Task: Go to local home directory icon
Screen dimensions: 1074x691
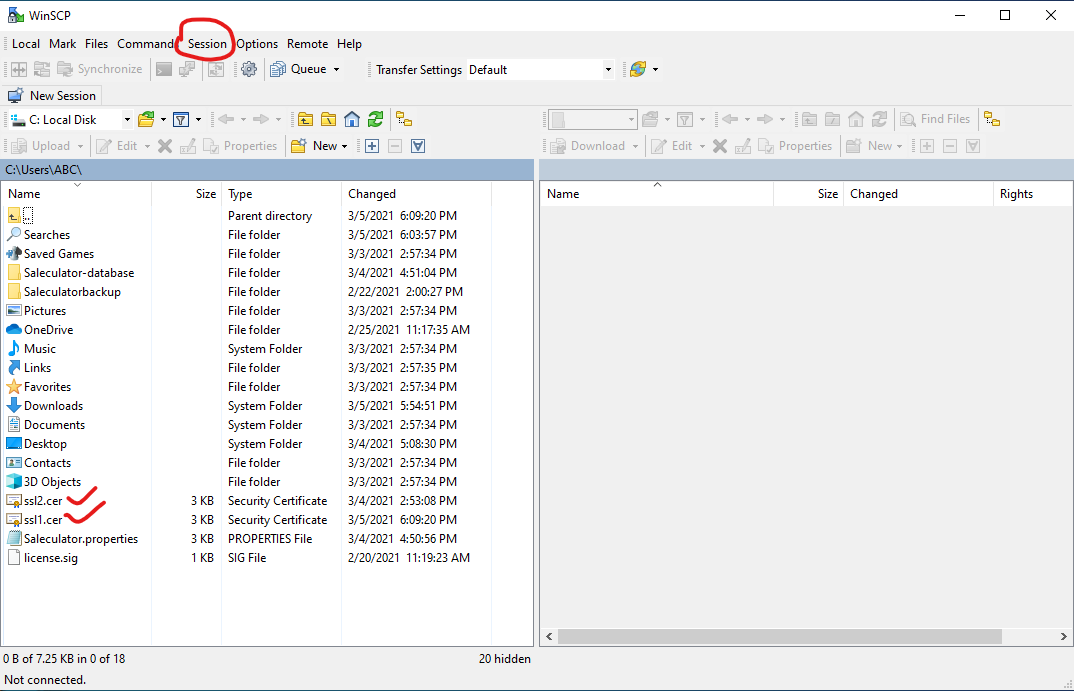Action: pos(352,120)
